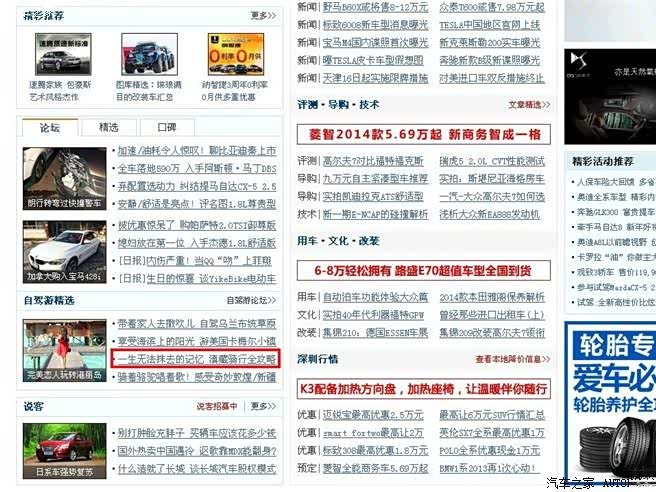Open 九万元自主紧凑型车推荐 link
The image size is (656, 492).
tap(375, 179)
